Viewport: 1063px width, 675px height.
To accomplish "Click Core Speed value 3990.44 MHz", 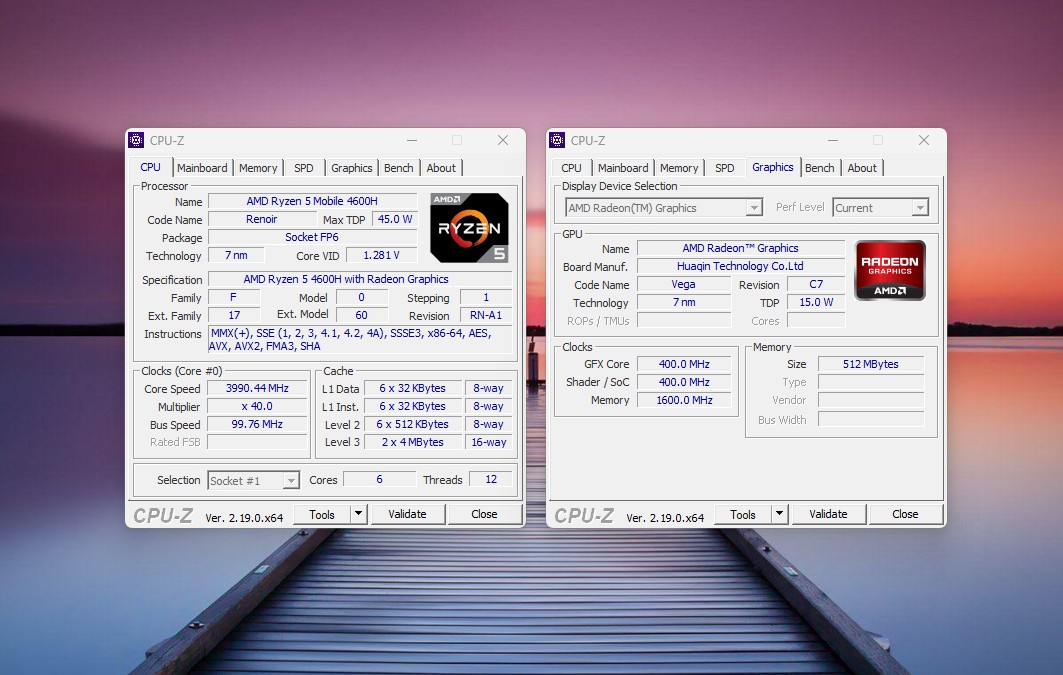I will coord(257,388).
